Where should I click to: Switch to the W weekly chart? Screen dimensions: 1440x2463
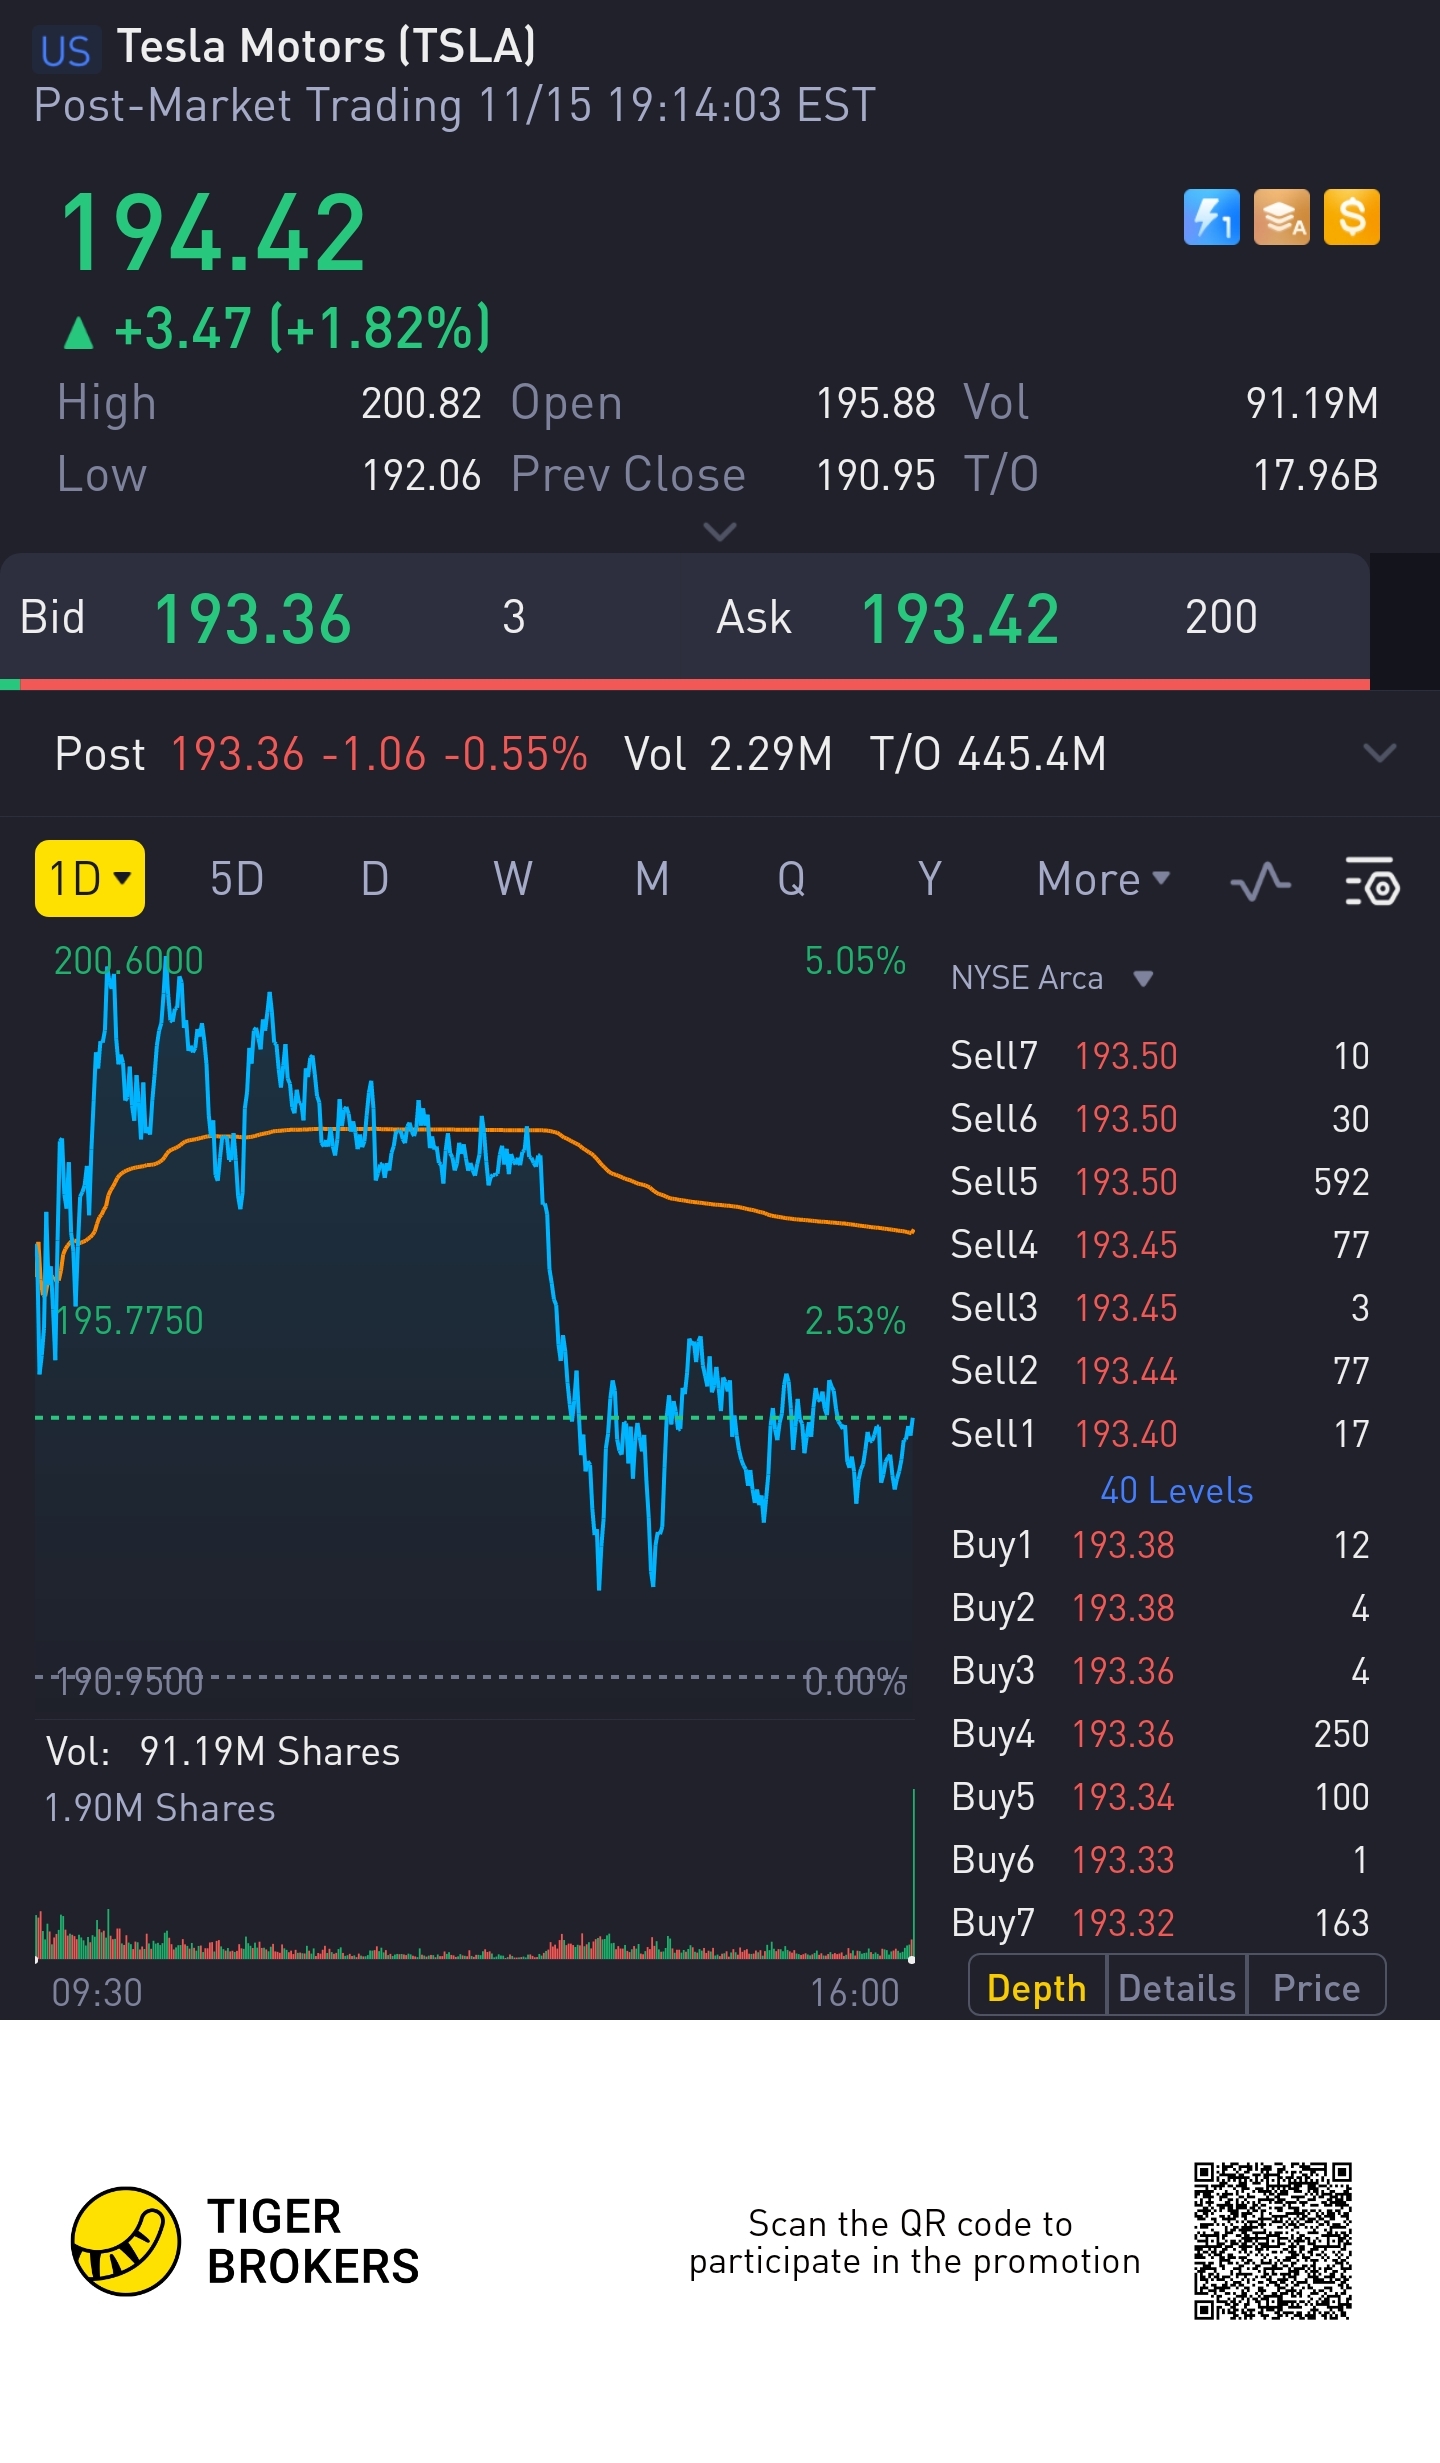tap(512, 880)
